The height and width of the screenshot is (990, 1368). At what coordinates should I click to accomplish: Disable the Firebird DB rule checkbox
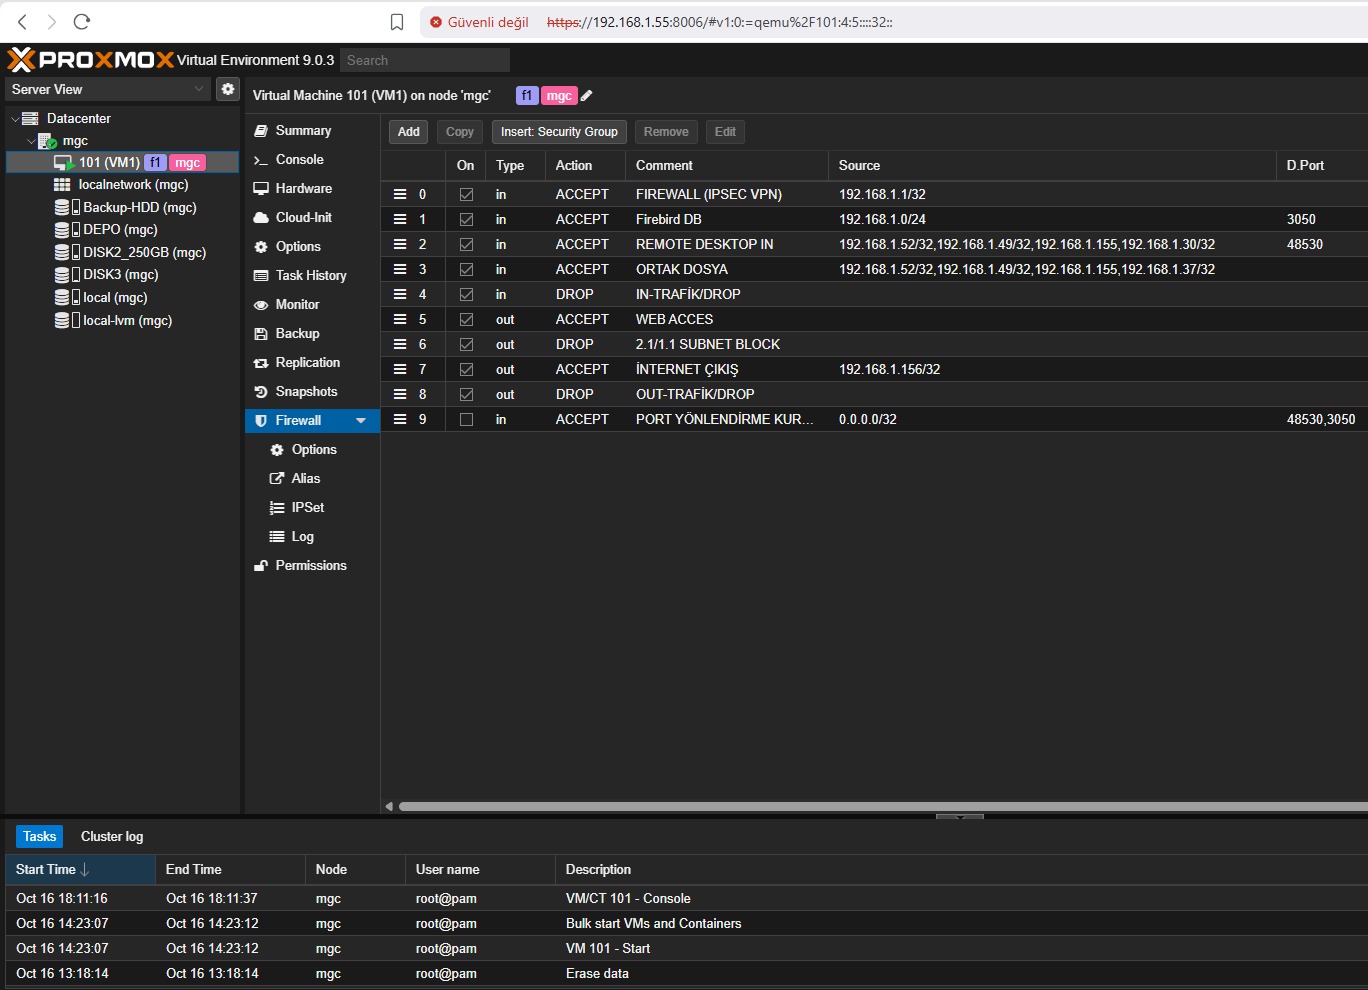[466, 220]
